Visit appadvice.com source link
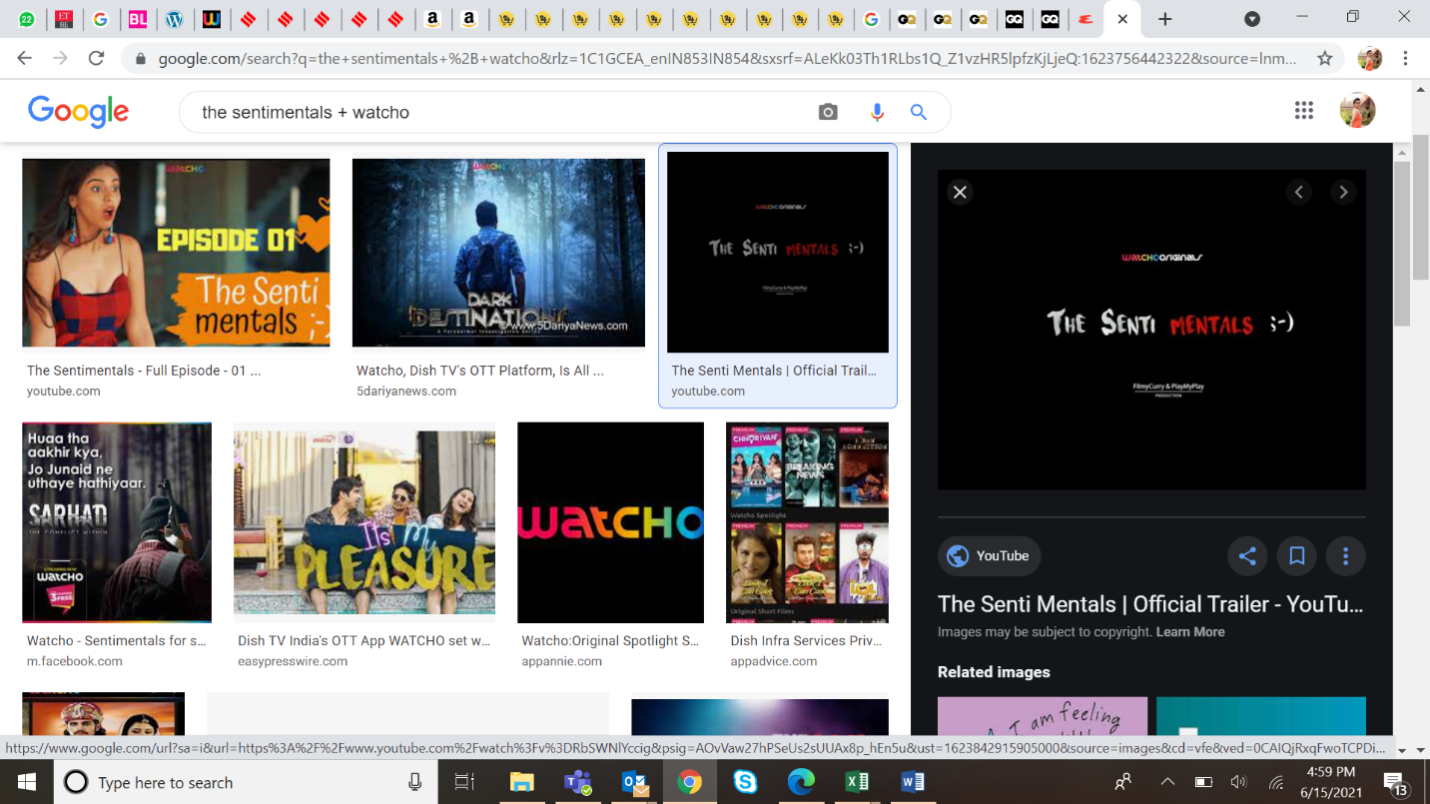Screen dimensions: 1430x804 [x=774, y=661]
